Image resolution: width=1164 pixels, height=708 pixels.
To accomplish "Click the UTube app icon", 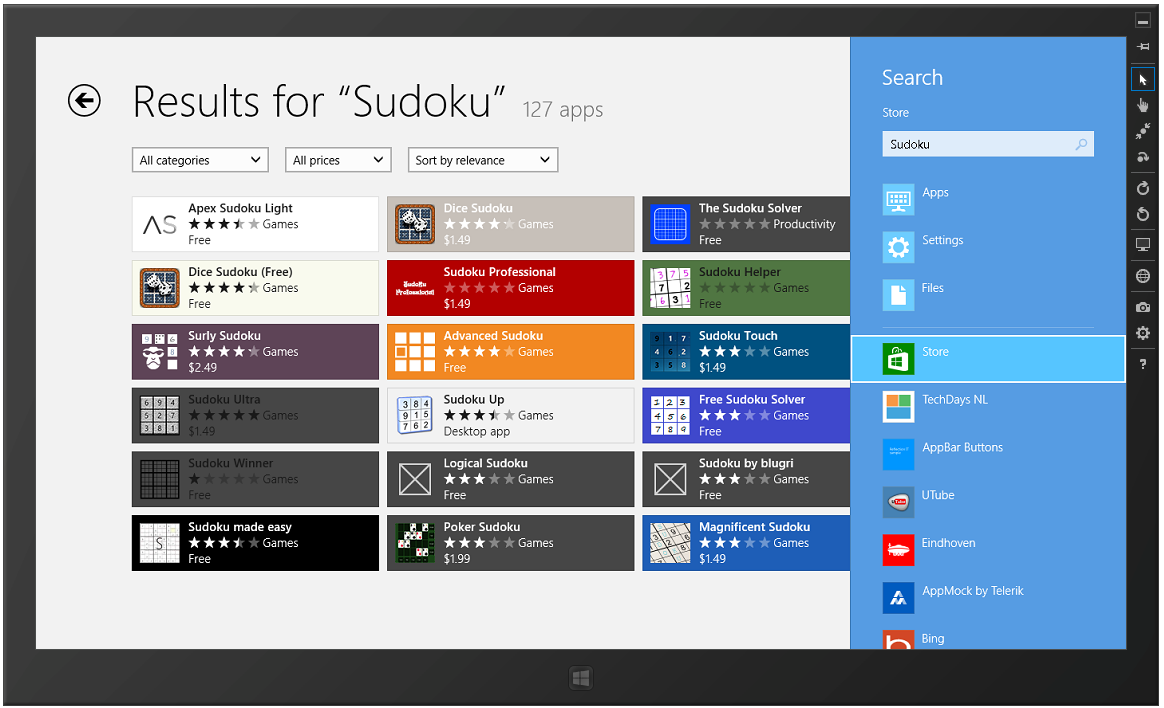I will (898, 502).
